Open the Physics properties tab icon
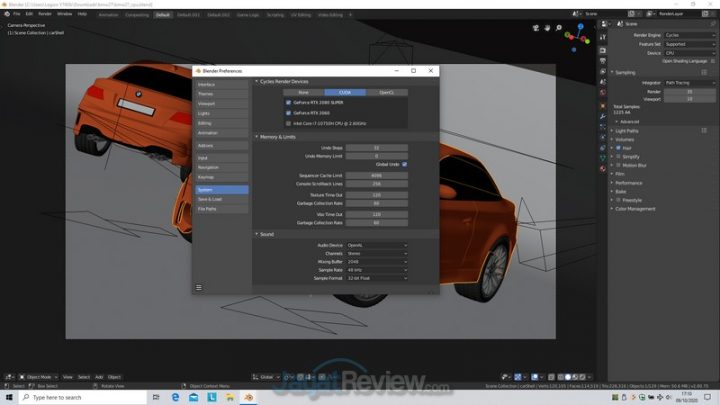This screenshot has height=405, width=720. (x=603, y=137)
